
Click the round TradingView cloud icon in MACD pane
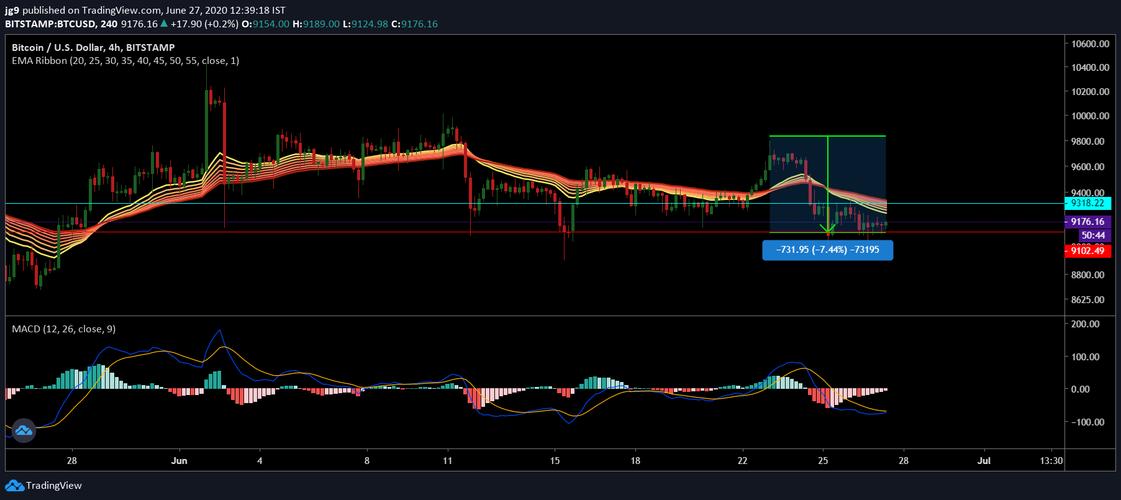(23, 431)
